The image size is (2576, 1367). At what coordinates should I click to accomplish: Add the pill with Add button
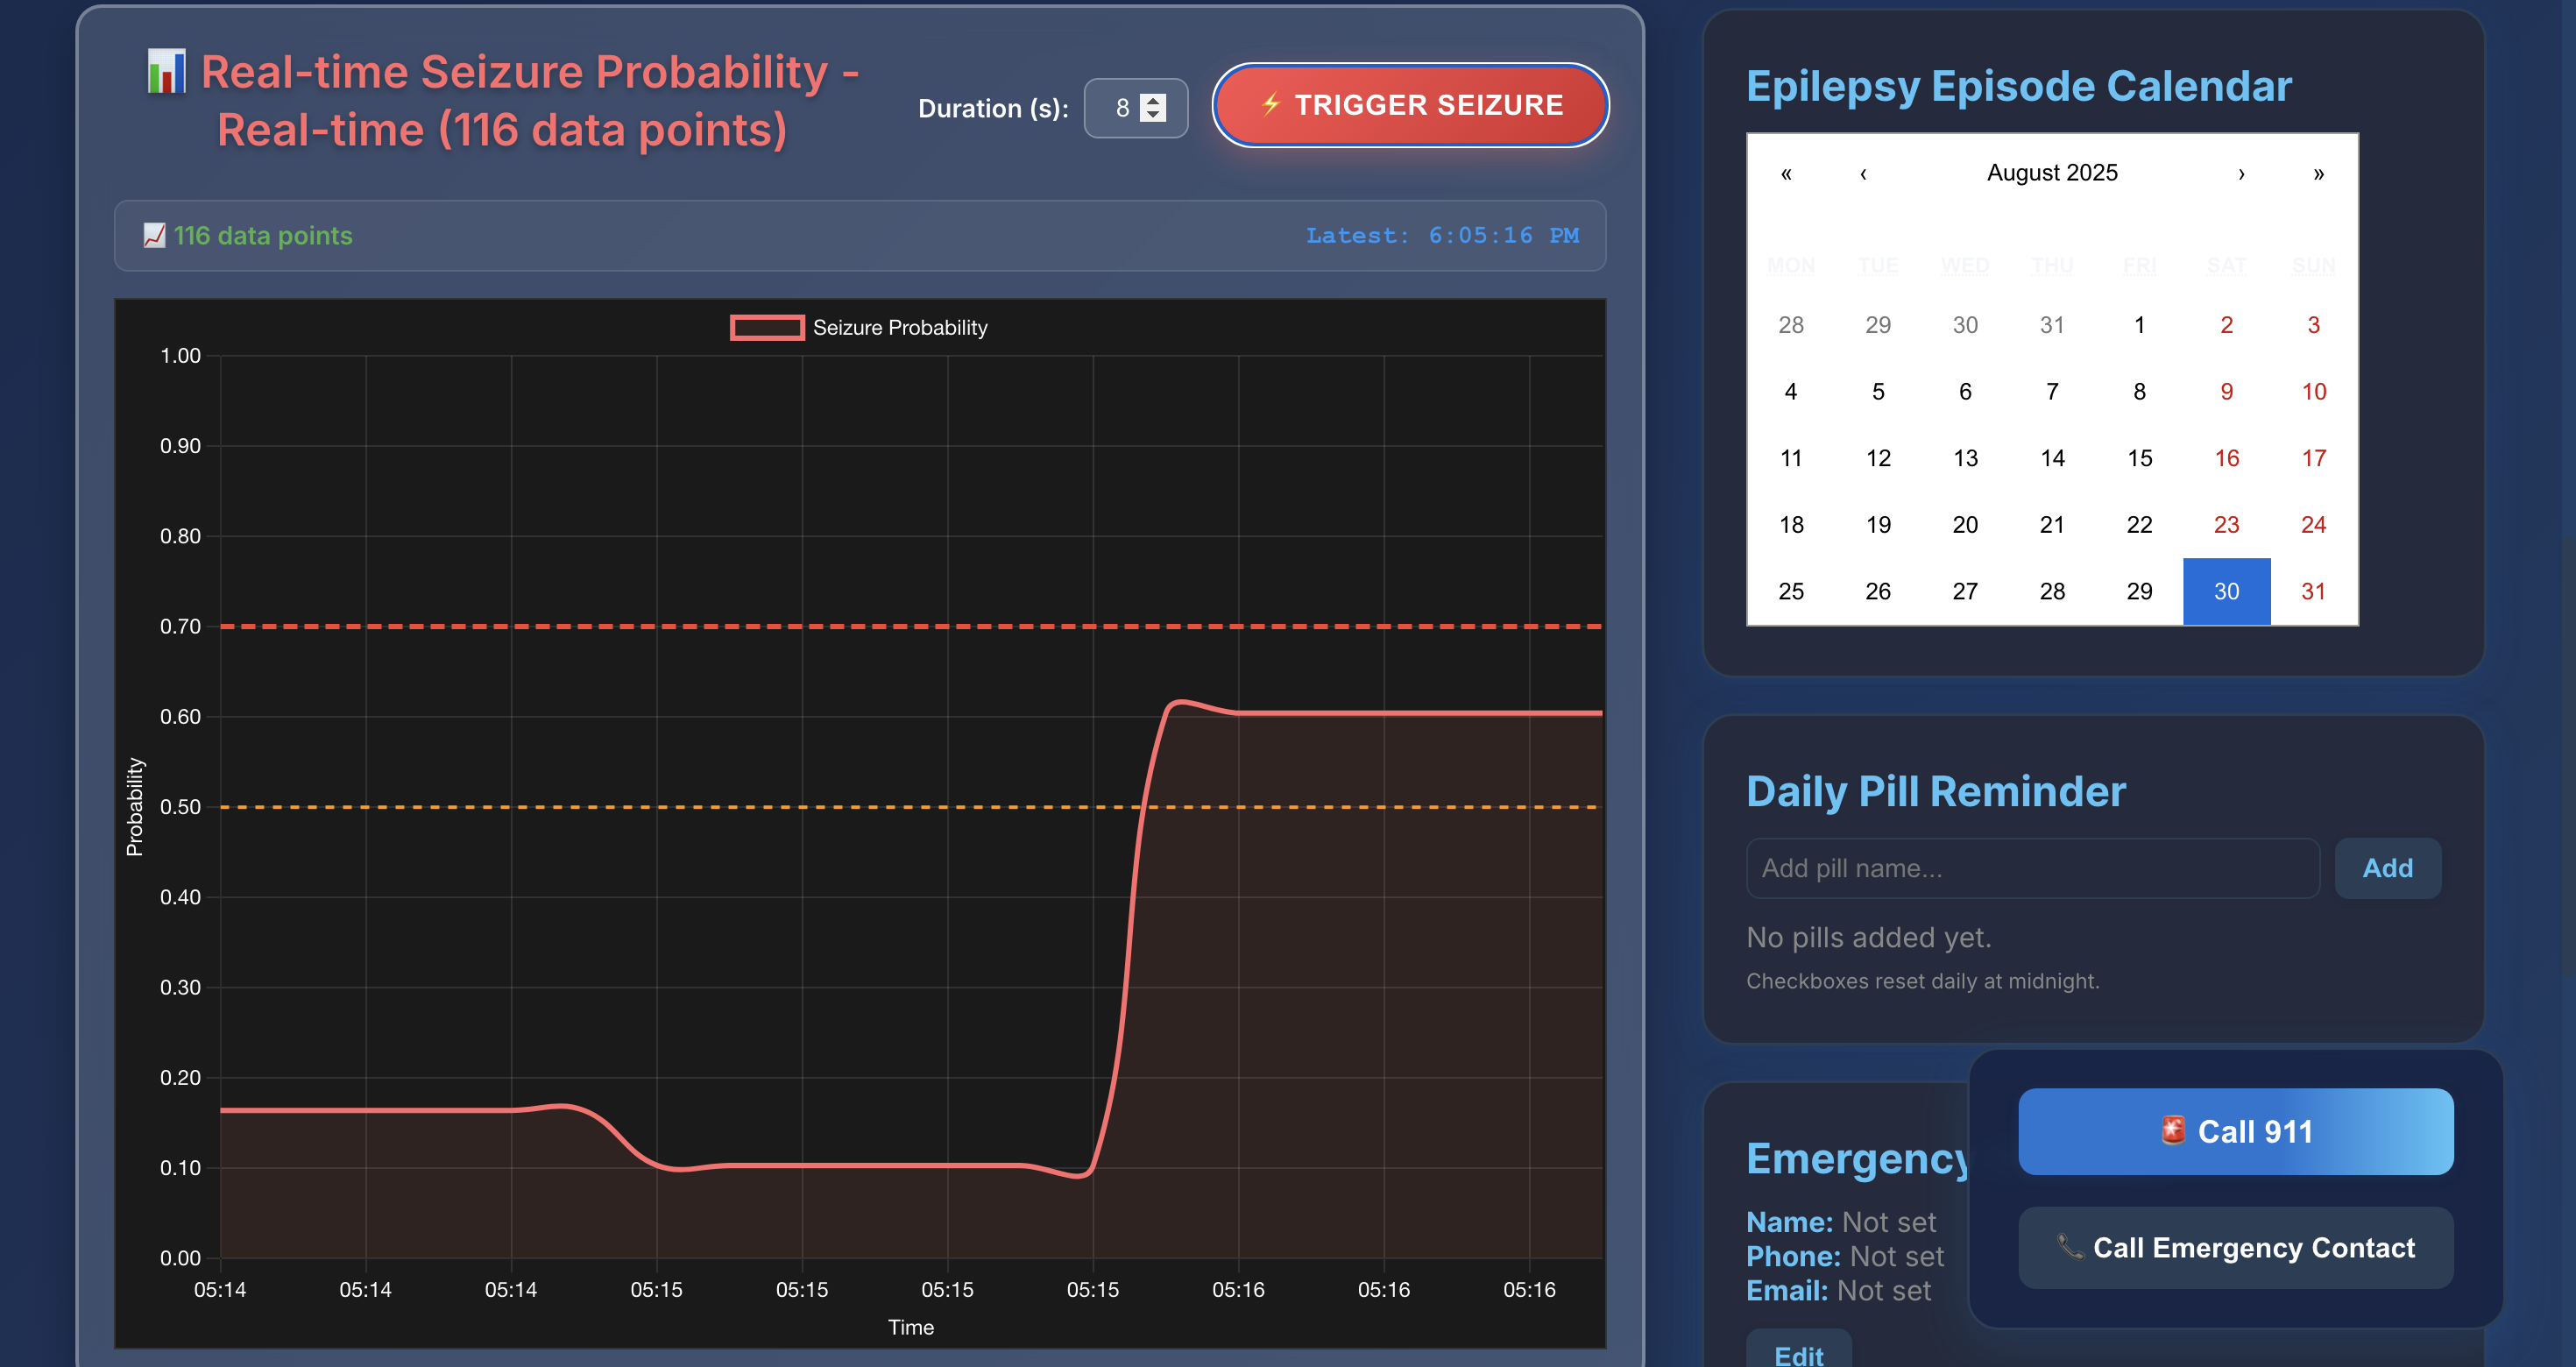click(x=2387, y=868)
